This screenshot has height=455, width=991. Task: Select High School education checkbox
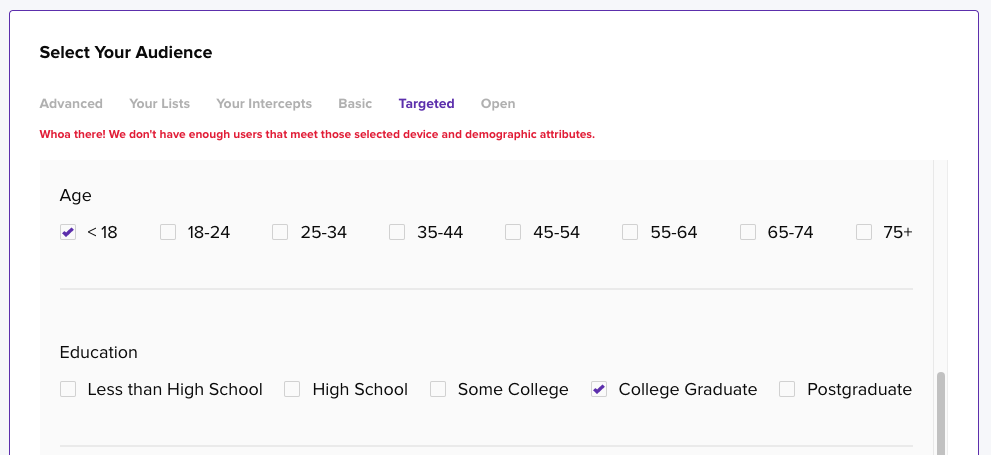click(x=292, y=389)
